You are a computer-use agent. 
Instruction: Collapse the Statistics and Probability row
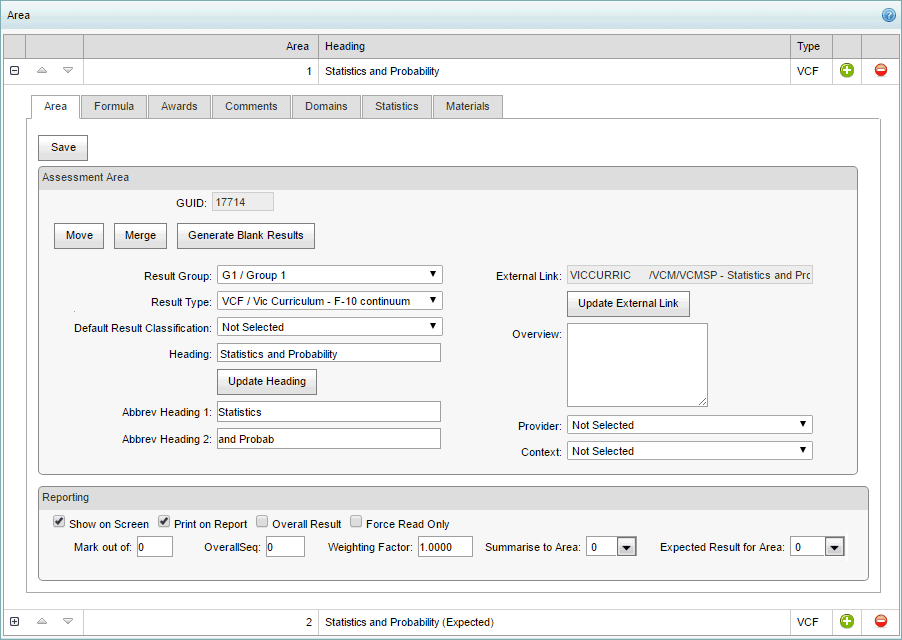click(15, 71)
